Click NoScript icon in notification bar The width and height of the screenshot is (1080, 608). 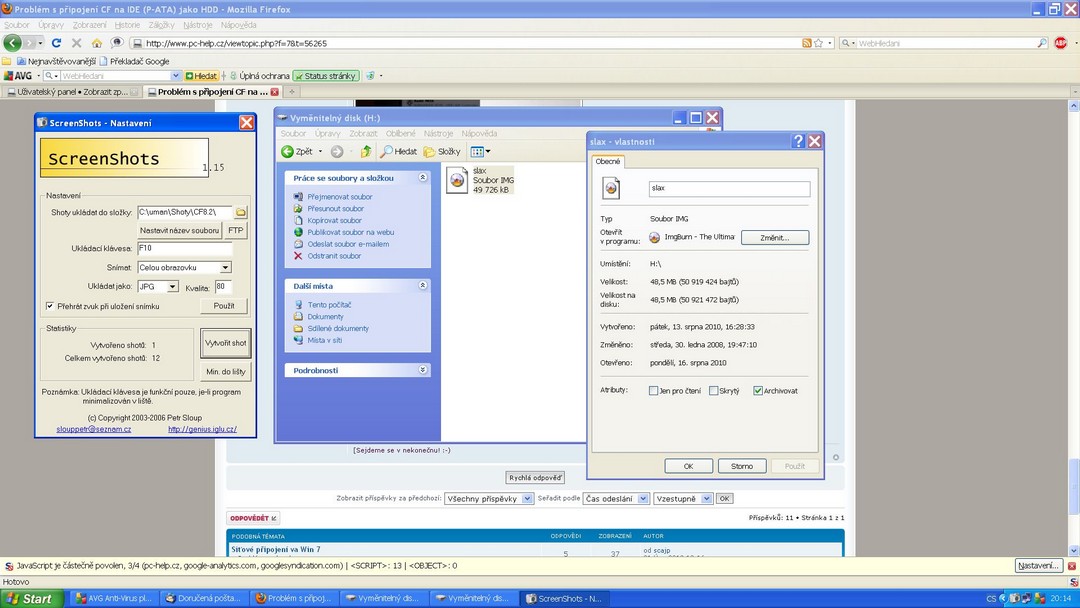[9, 566]
